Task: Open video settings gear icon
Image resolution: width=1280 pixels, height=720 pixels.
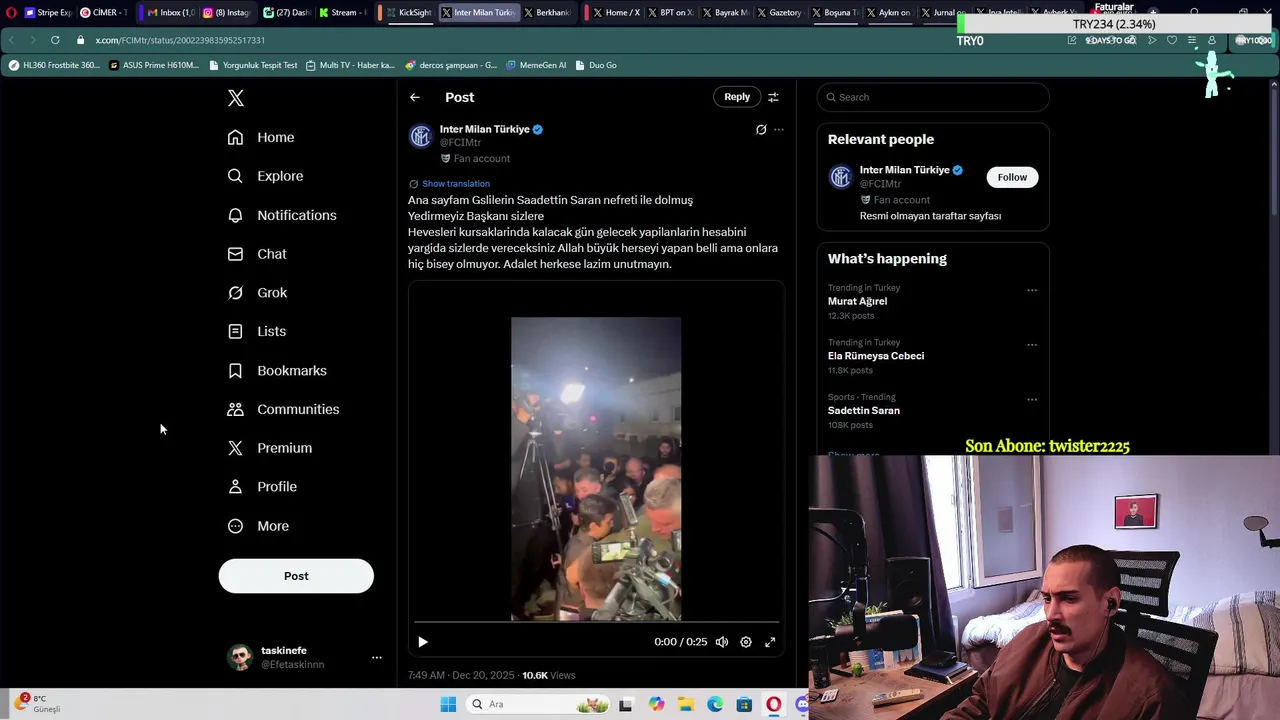Action: pos(746,642)
